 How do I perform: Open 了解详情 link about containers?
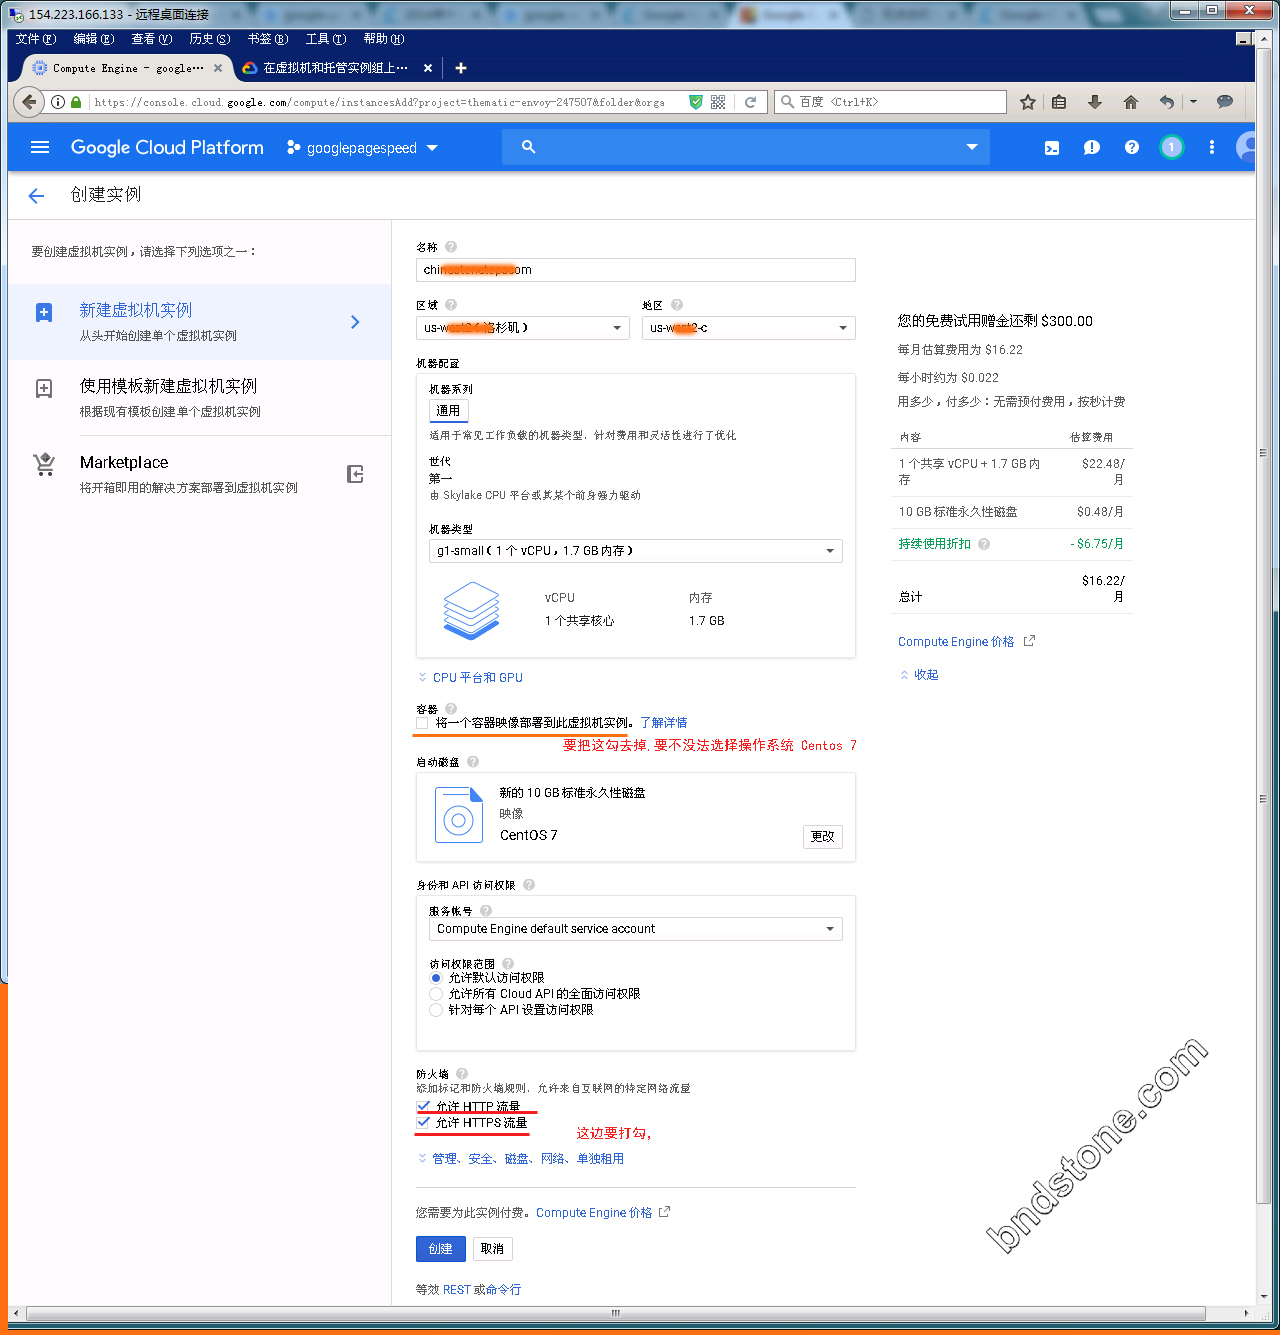pyautogui.click(x=664, y=723)
